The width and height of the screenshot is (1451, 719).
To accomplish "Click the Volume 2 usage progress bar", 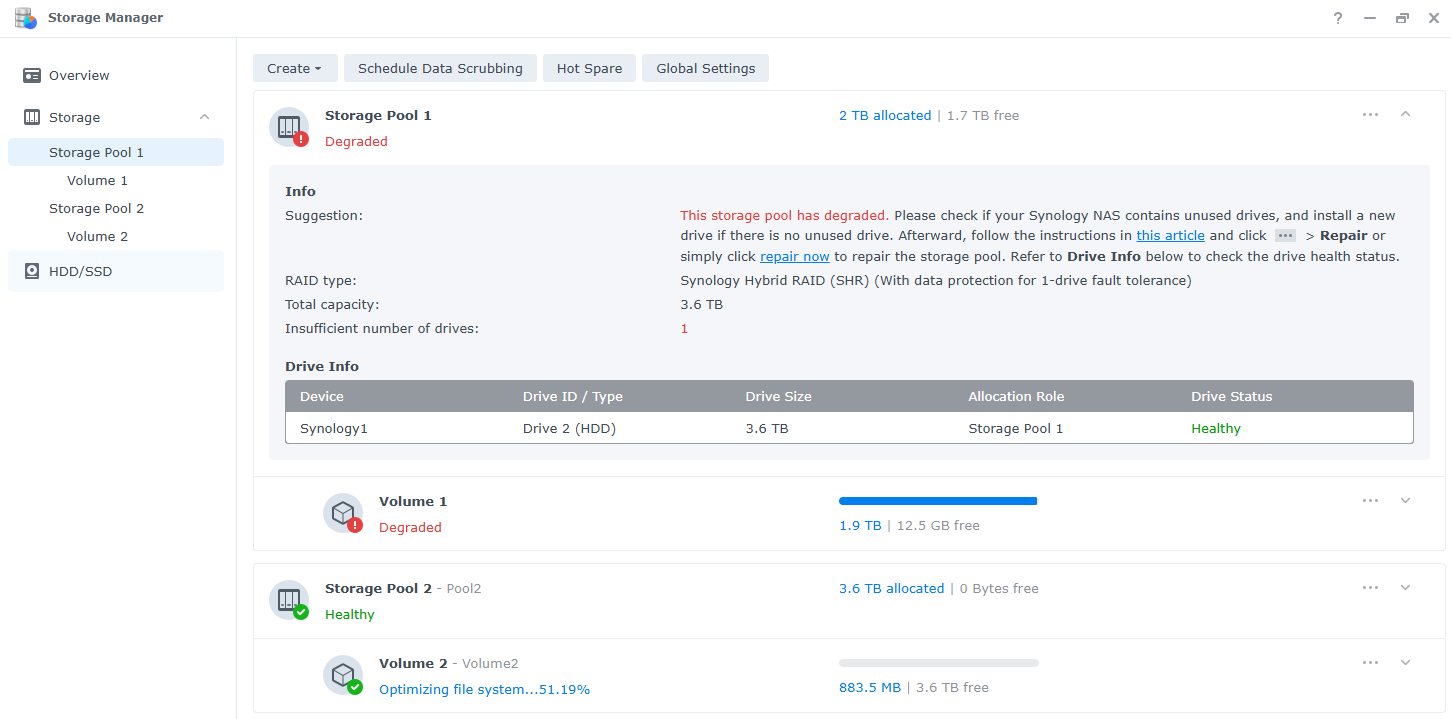I will (938, 663).
